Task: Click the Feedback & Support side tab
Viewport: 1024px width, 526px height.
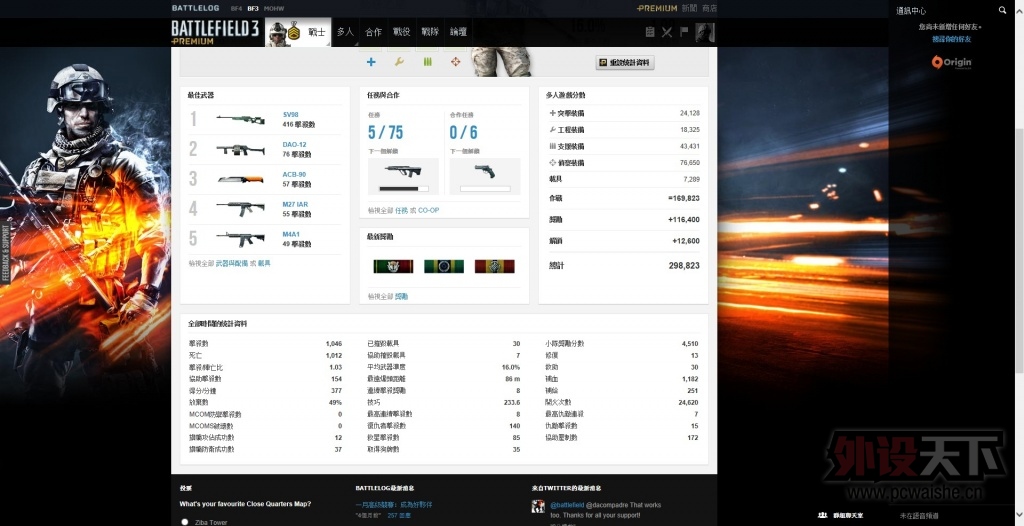Action: [5, 253]
